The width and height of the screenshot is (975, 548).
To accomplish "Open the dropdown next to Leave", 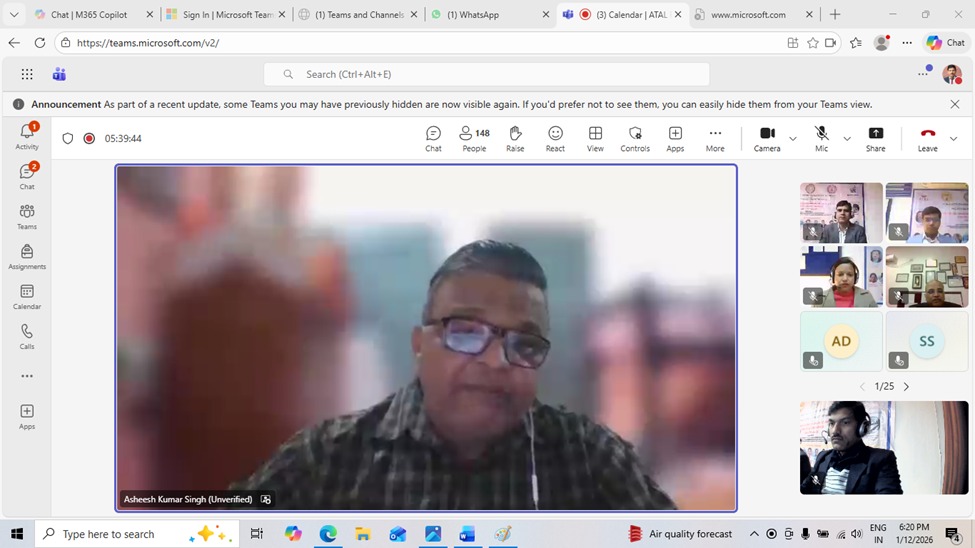I will point(953,139).
